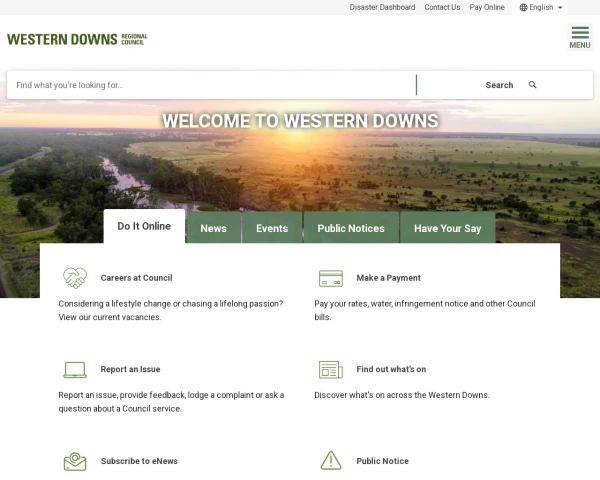The width and height of the screenshot is (600, 480).
Task: Click the envelope Subscribe to eNews icon
Action: pyautogui.click(x=75, y=461)
